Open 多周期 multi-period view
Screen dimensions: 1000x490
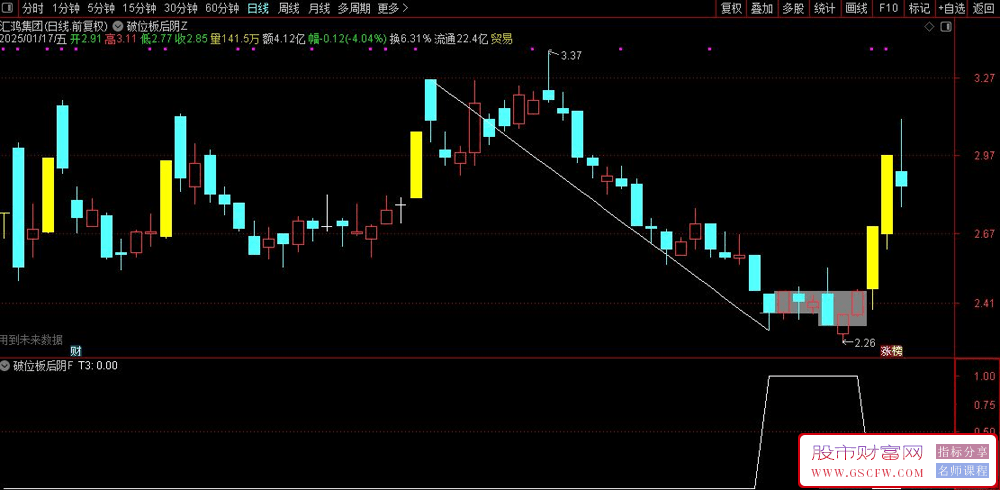coord(354,8)
